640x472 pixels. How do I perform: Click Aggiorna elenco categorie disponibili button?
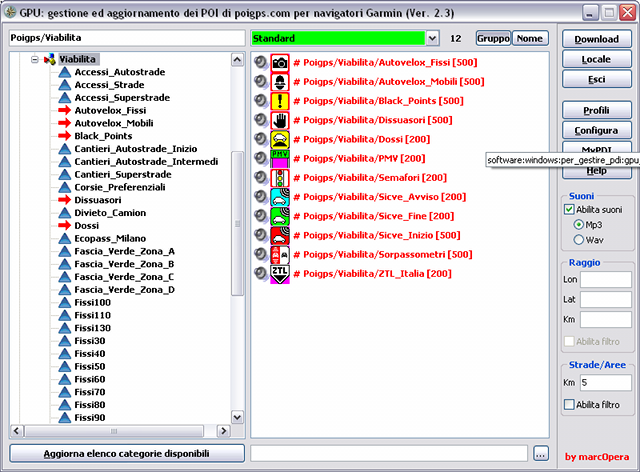(127, 453)
